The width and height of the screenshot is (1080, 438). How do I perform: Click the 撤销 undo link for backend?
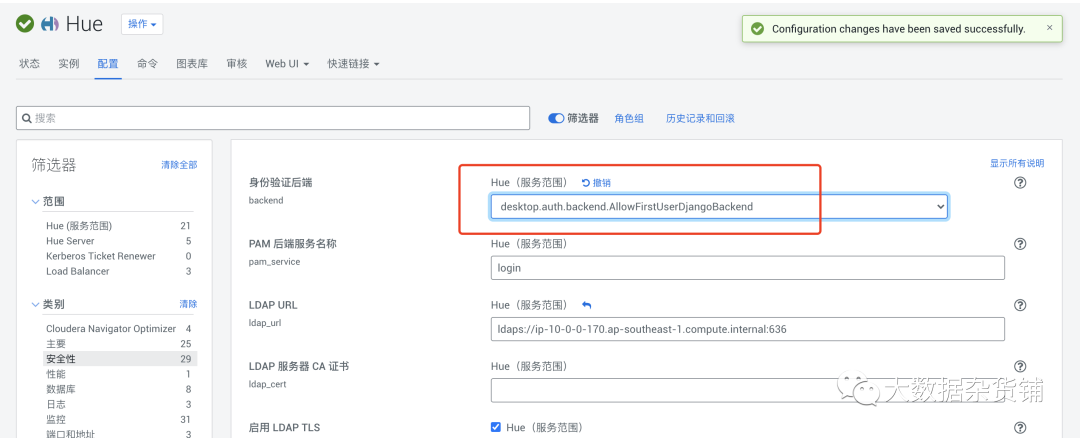[596, 182]
